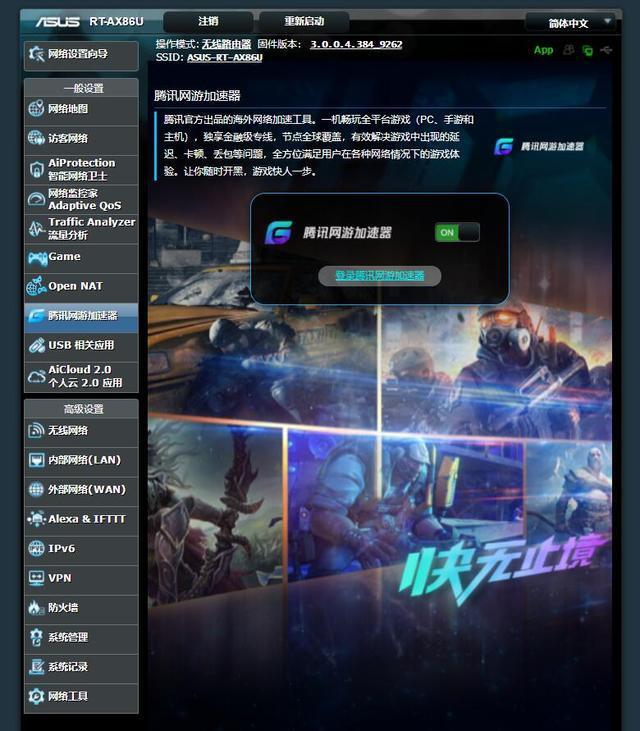This screenshot has height=731, width=640.
Task: Click the 外部网络(WAN) globe icon
Action: (36, 490)
